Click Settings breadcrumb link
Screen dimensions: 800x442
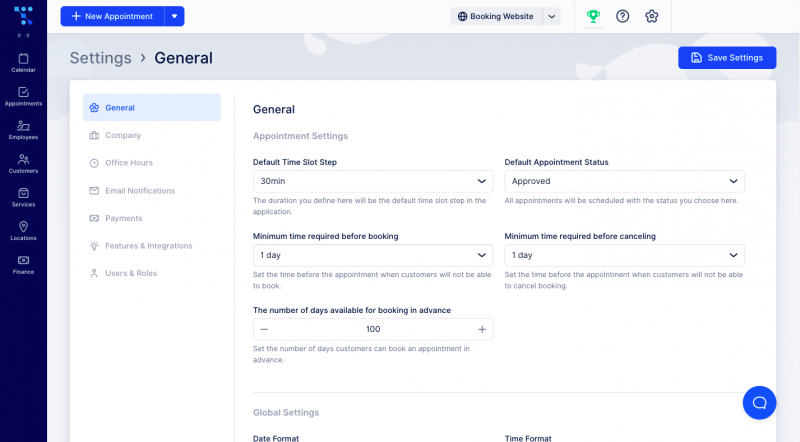click(x=101, y=58)
